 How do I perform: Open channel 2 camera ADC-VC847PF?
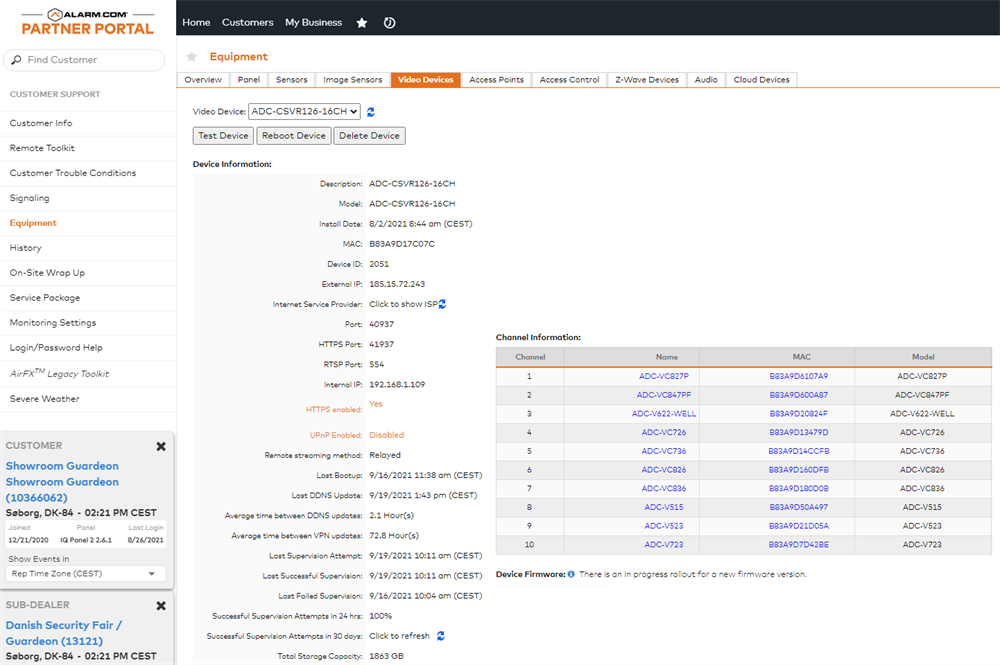click(664, 395)
